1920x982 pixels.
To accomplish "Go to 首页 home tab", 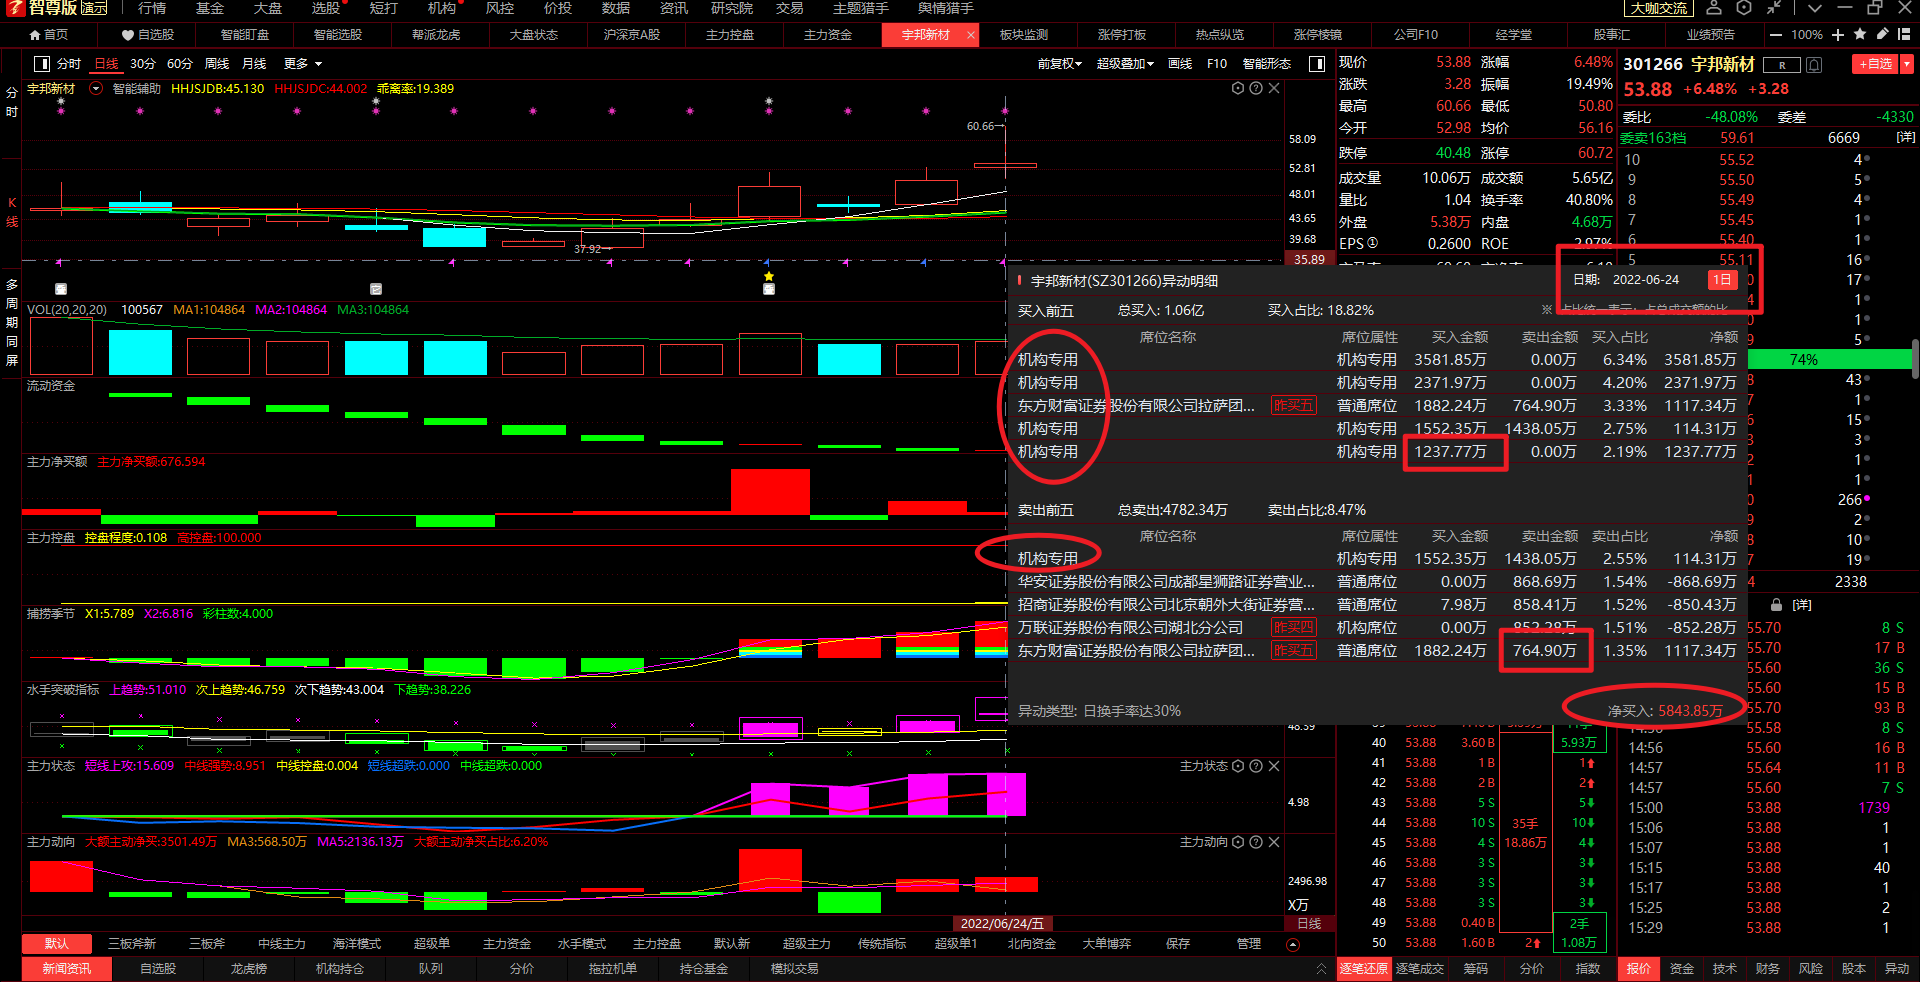I will tap(49, 35).
